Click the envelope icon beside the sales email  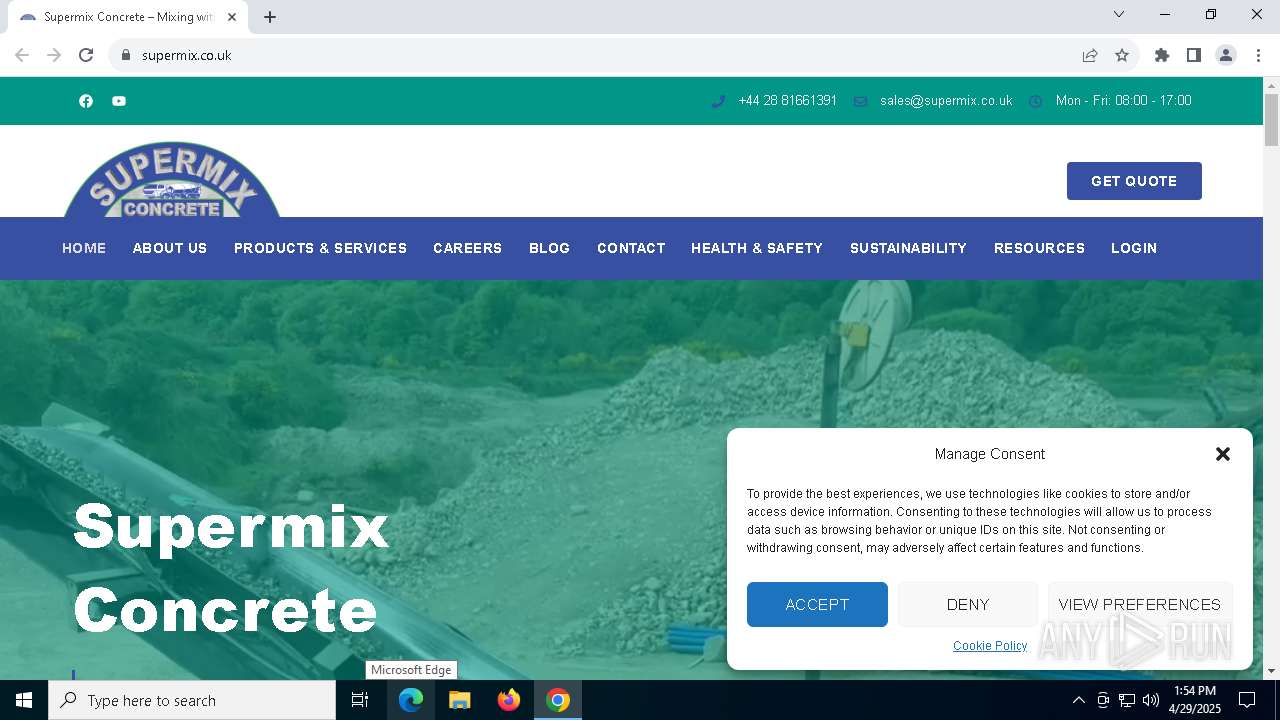(x=860, y=101)
